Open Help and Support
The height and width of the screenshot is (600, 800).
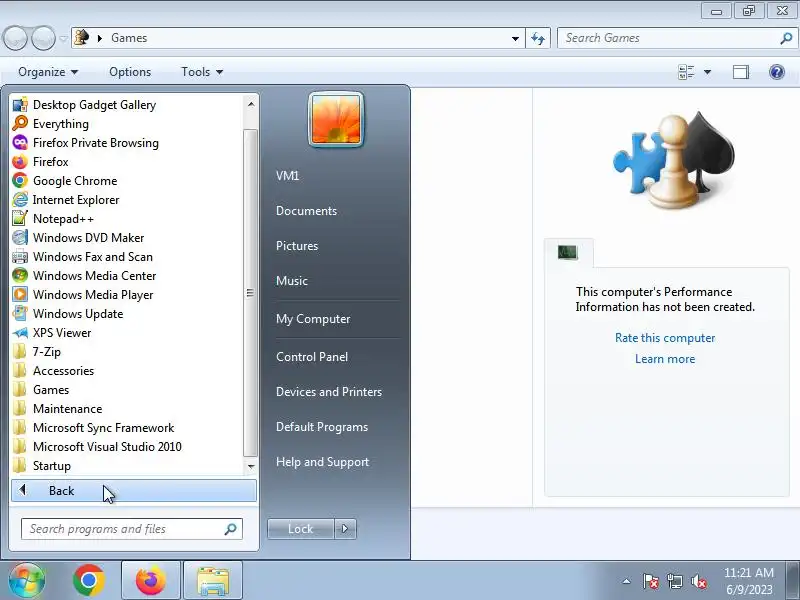[x=322, y=462]
